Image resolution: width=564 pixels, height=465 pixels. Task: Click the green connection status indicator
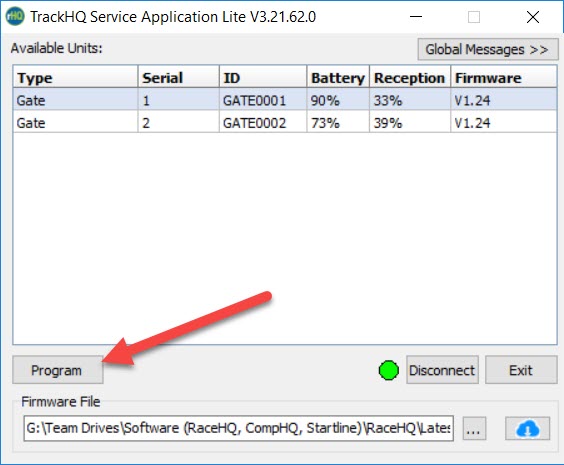pyautogui.click(x=388, y=370)
